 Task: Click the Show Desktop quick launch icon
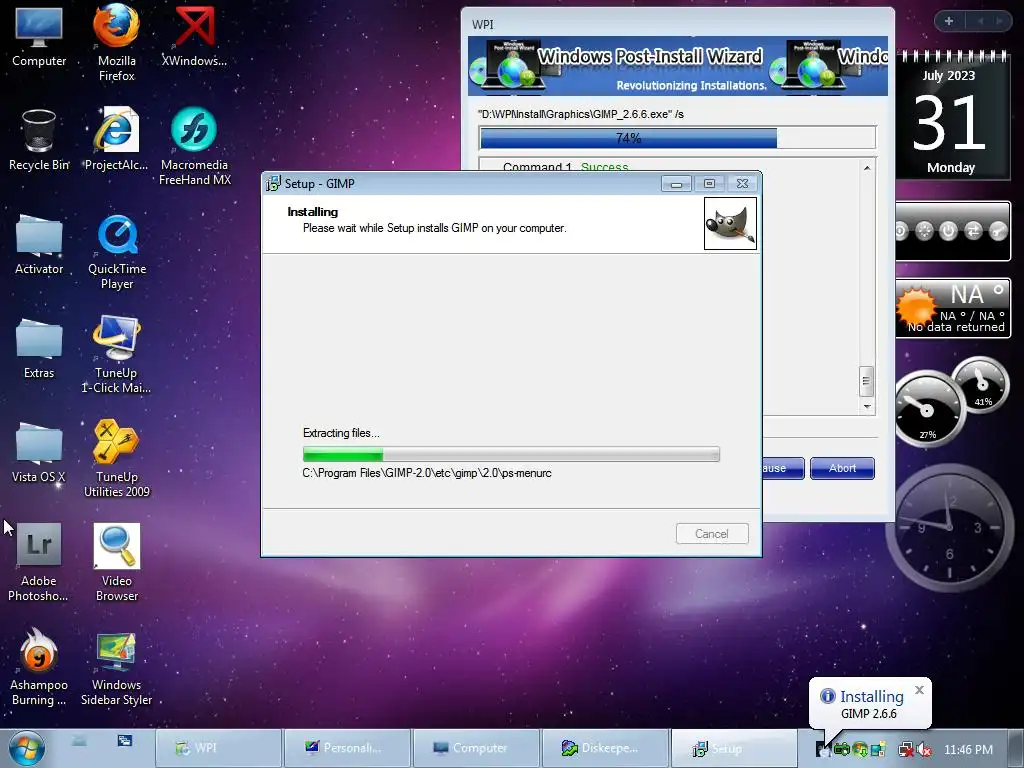click(79, 741)
